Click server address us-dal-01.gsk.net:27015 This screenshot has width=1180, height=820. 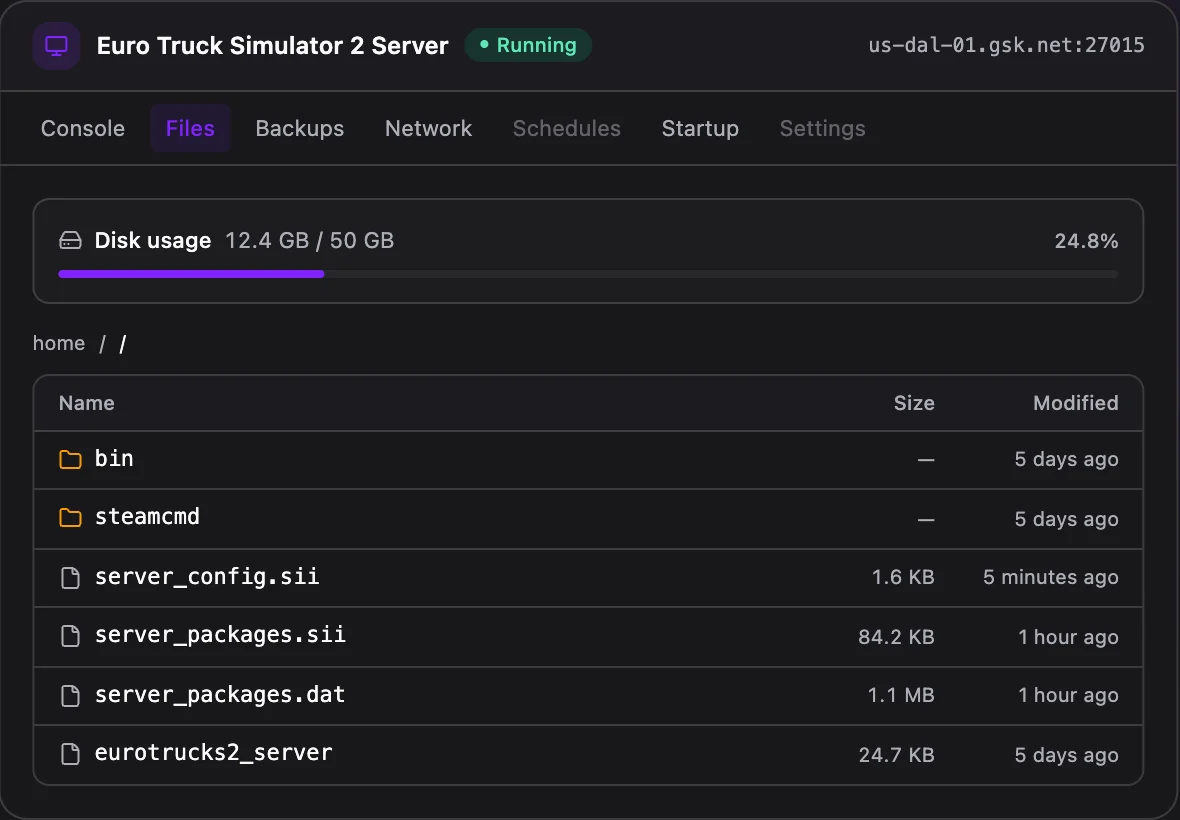1006,45
